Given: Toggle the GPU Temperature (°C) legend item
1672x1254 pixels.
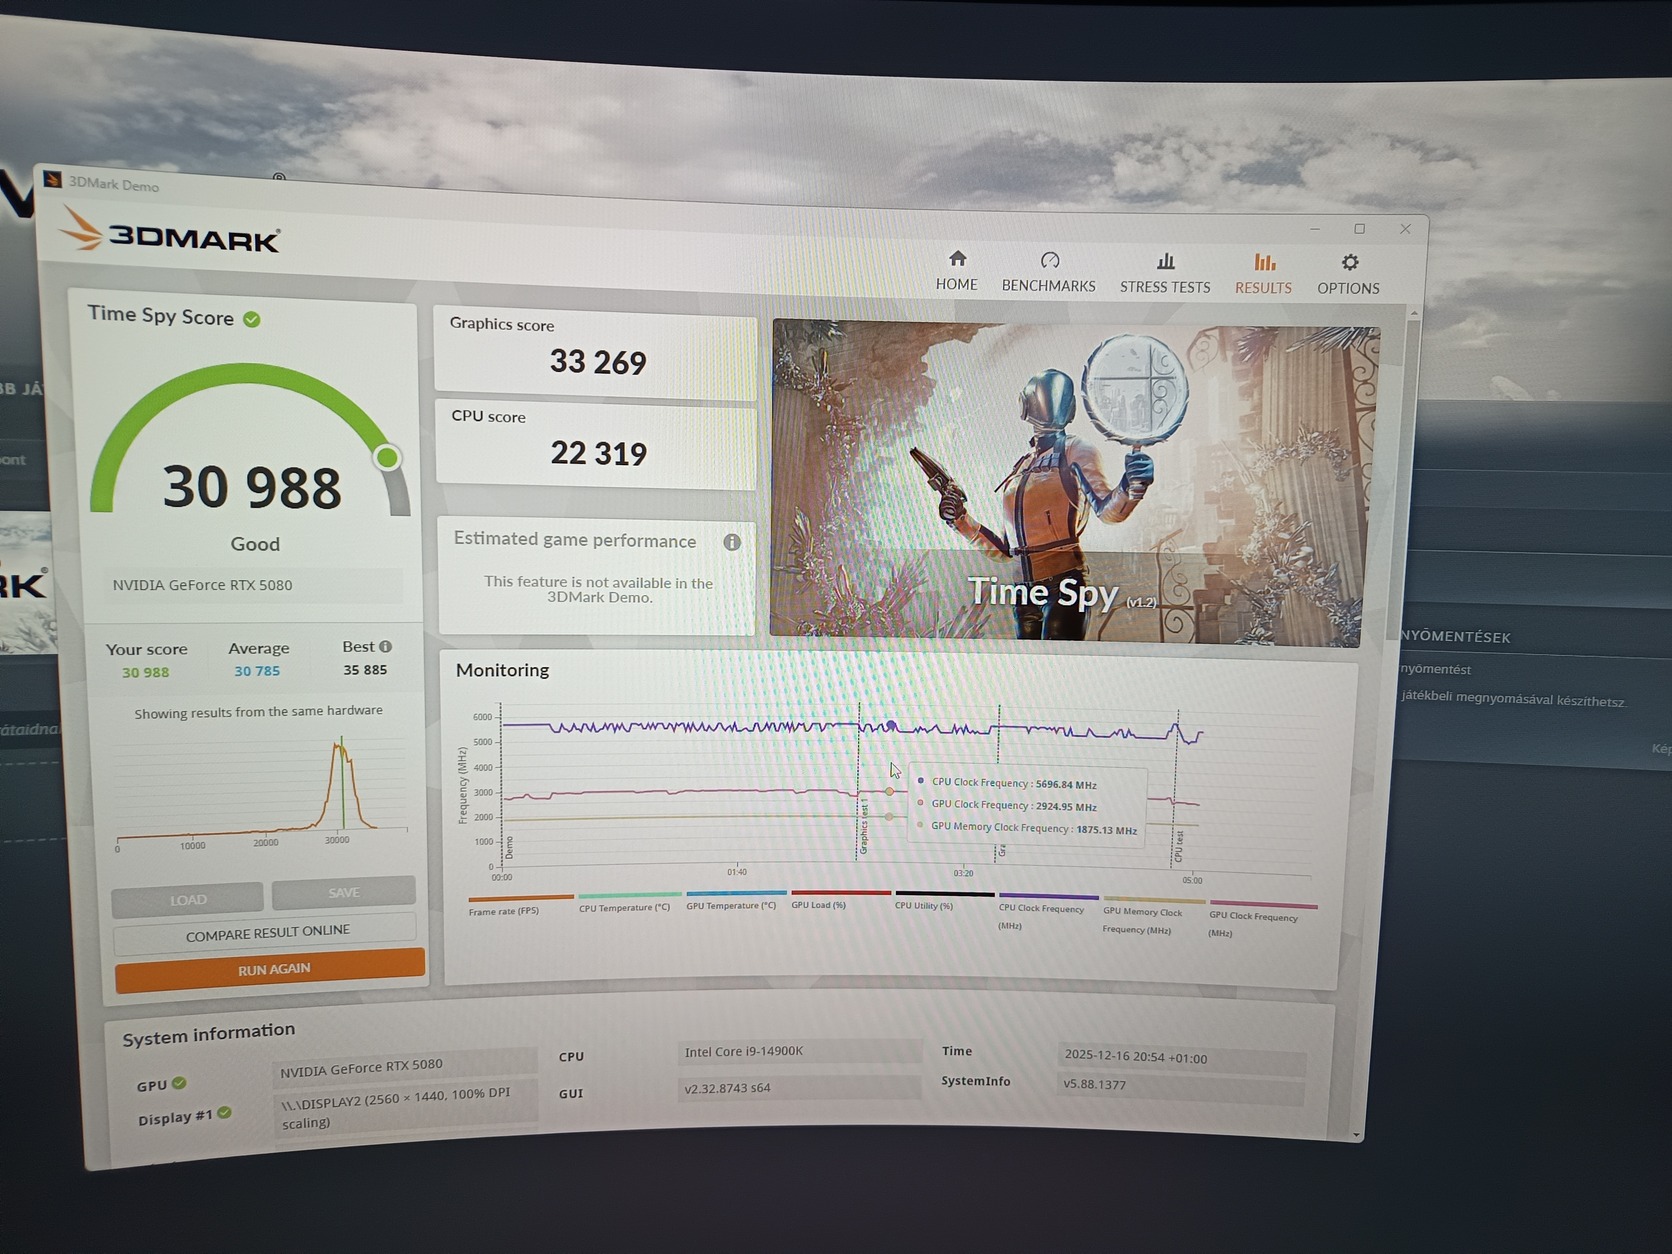Looking at the screenshot, I should click(x=735, y=900).
